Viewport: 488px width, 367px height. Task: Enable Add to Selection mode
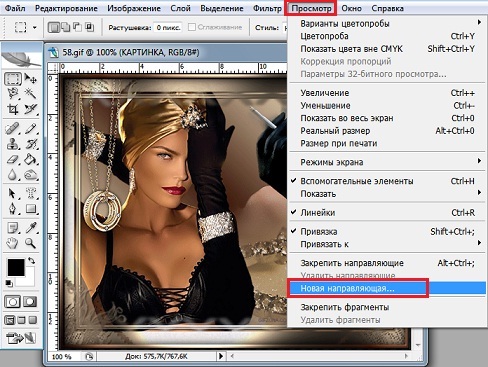(66, 27)
